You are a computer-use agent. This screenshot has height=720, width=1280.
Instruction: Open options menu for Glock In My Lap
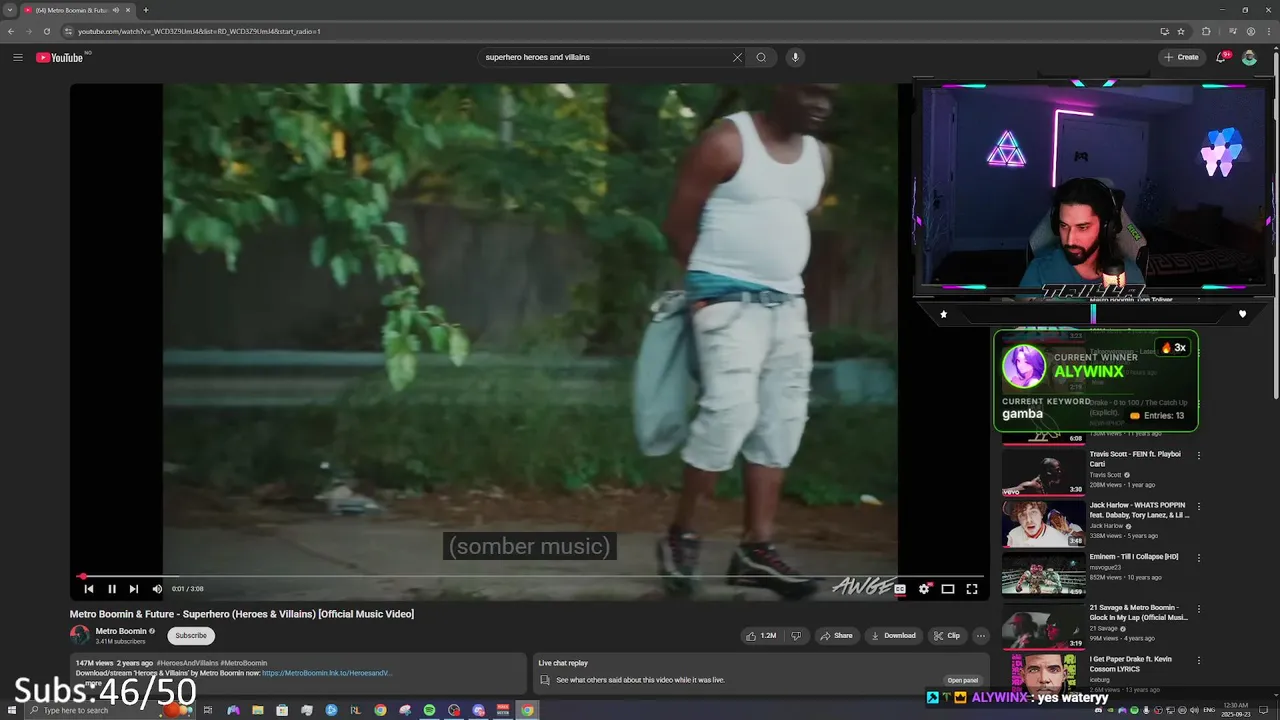point(1199,609)
